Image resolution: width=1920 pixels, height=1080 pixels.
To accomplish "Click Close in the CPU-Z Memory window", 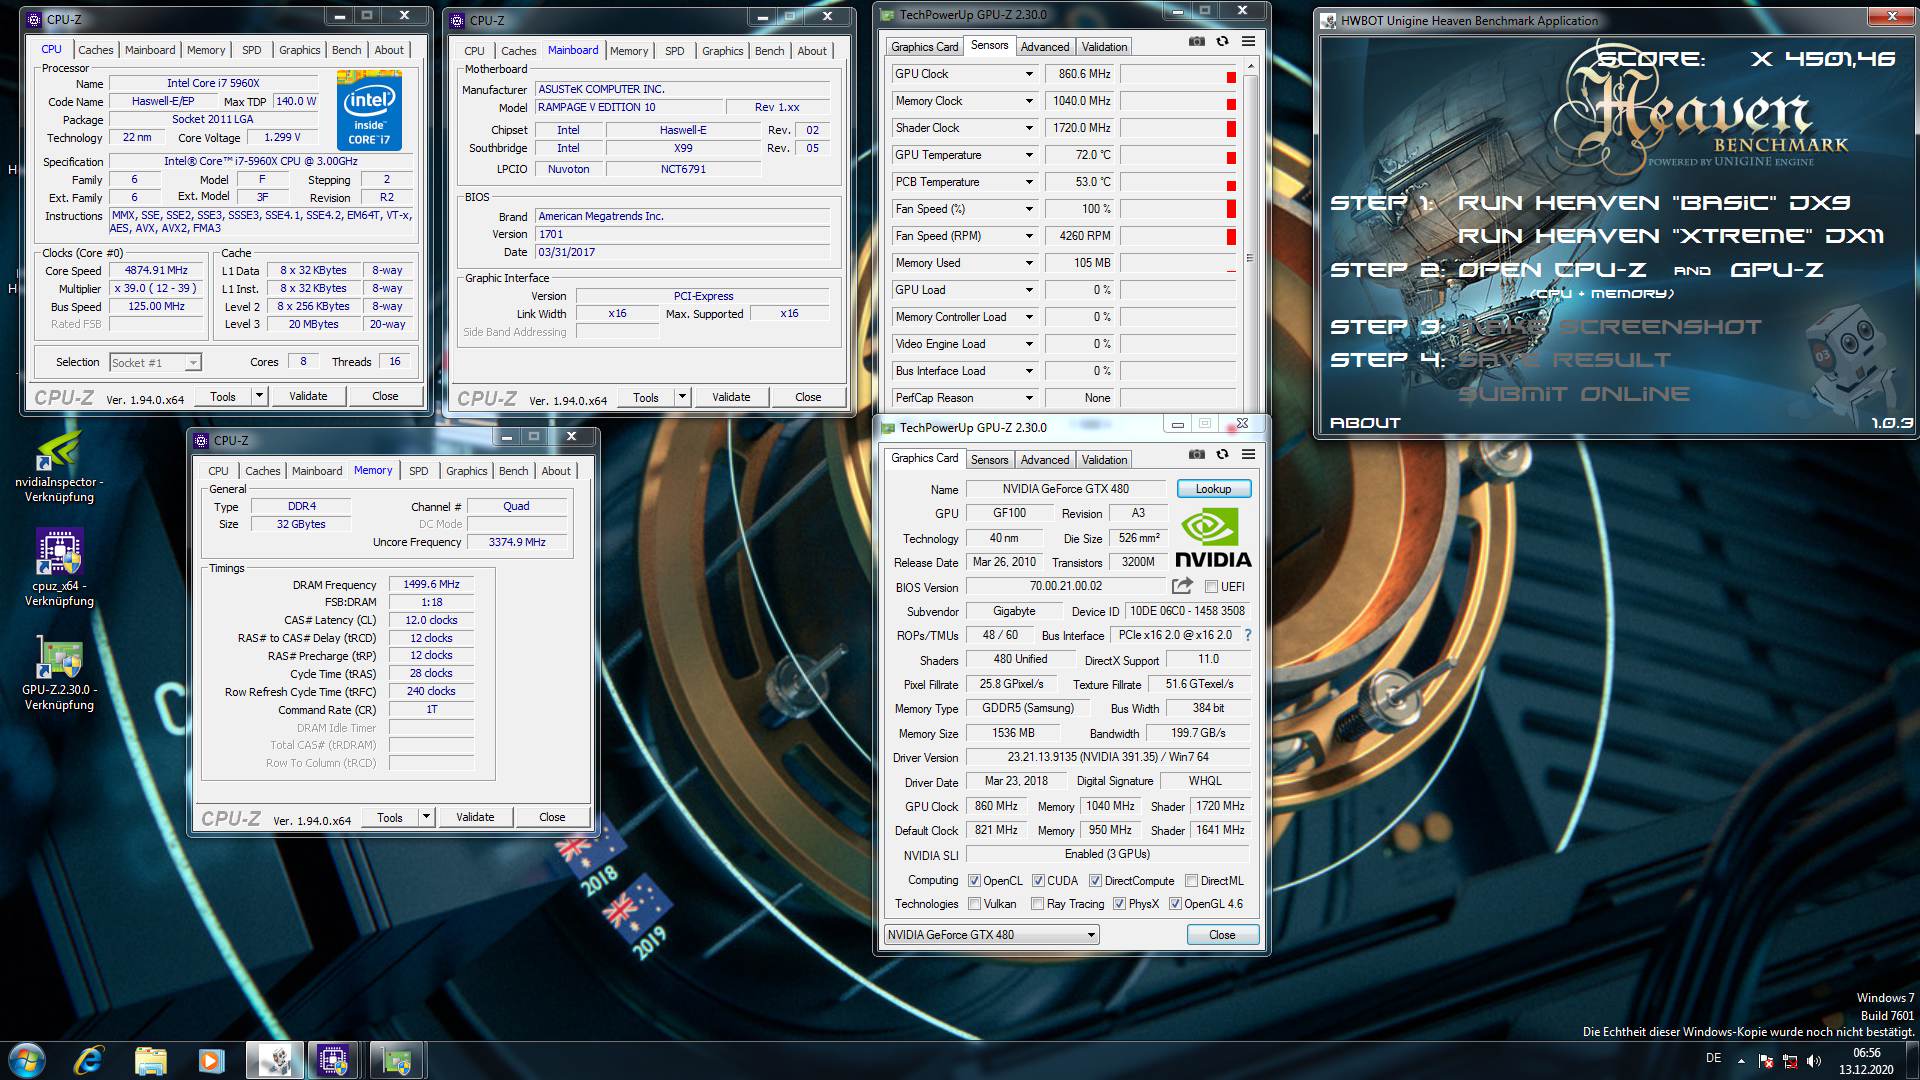I will pyautogui.click(x=552, y=817).
